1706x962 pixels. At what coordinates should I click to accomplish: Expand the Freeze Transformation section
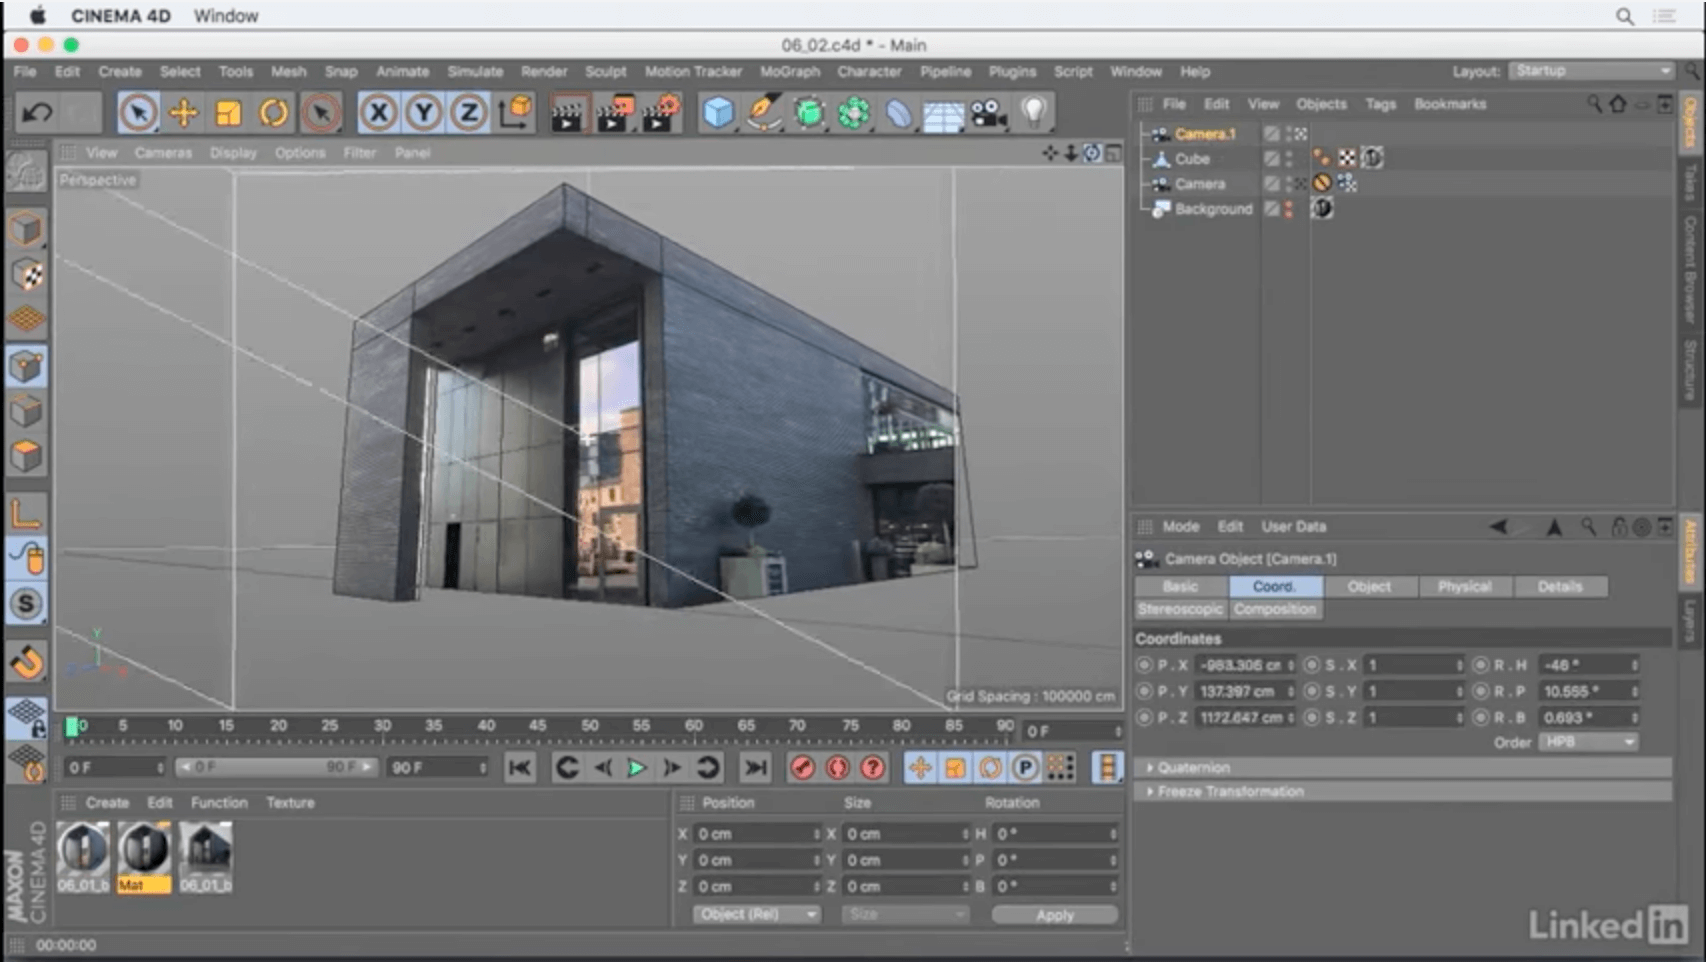click(1229, 791)
